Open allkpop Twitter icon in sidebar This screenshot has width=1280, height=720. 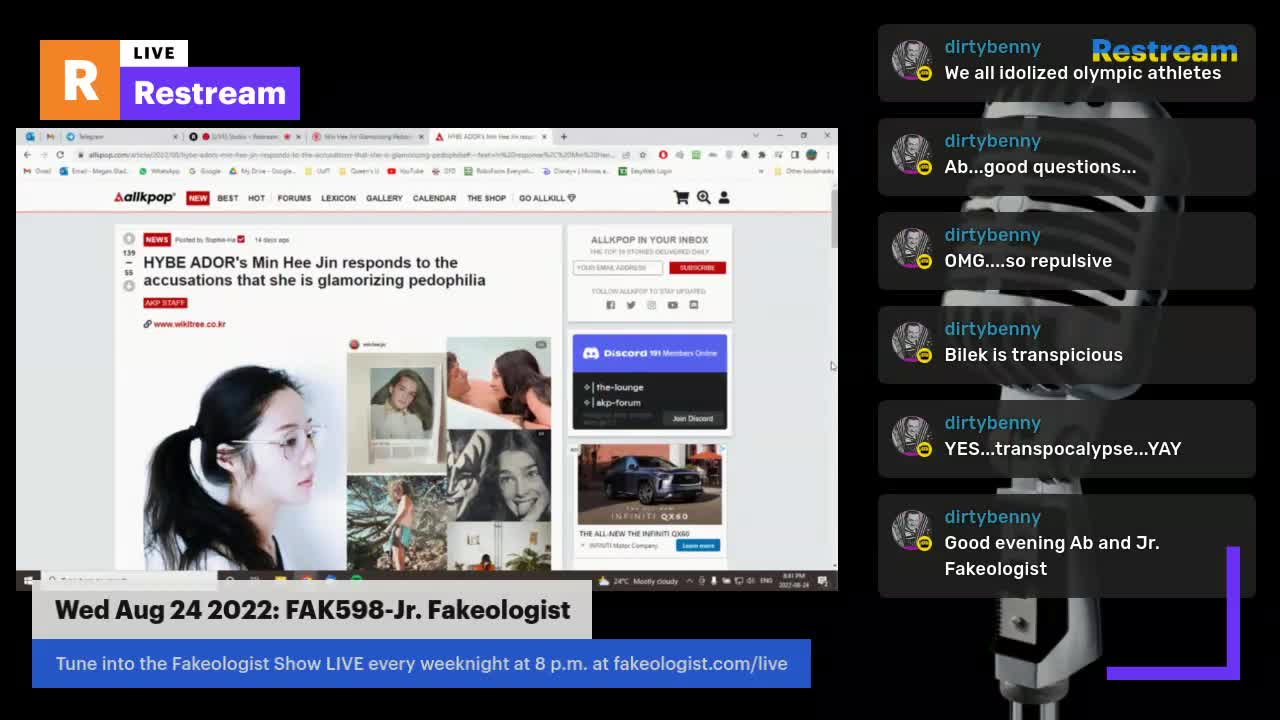click(631, 305)
